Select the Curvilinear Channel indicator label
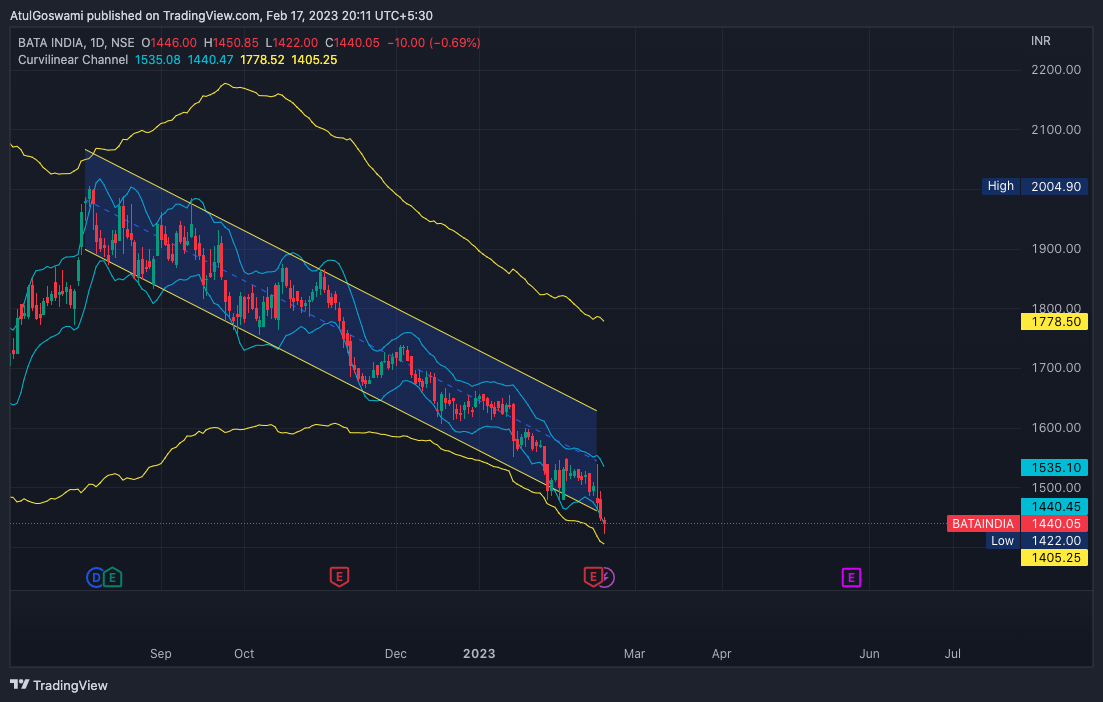 point(73,60)
